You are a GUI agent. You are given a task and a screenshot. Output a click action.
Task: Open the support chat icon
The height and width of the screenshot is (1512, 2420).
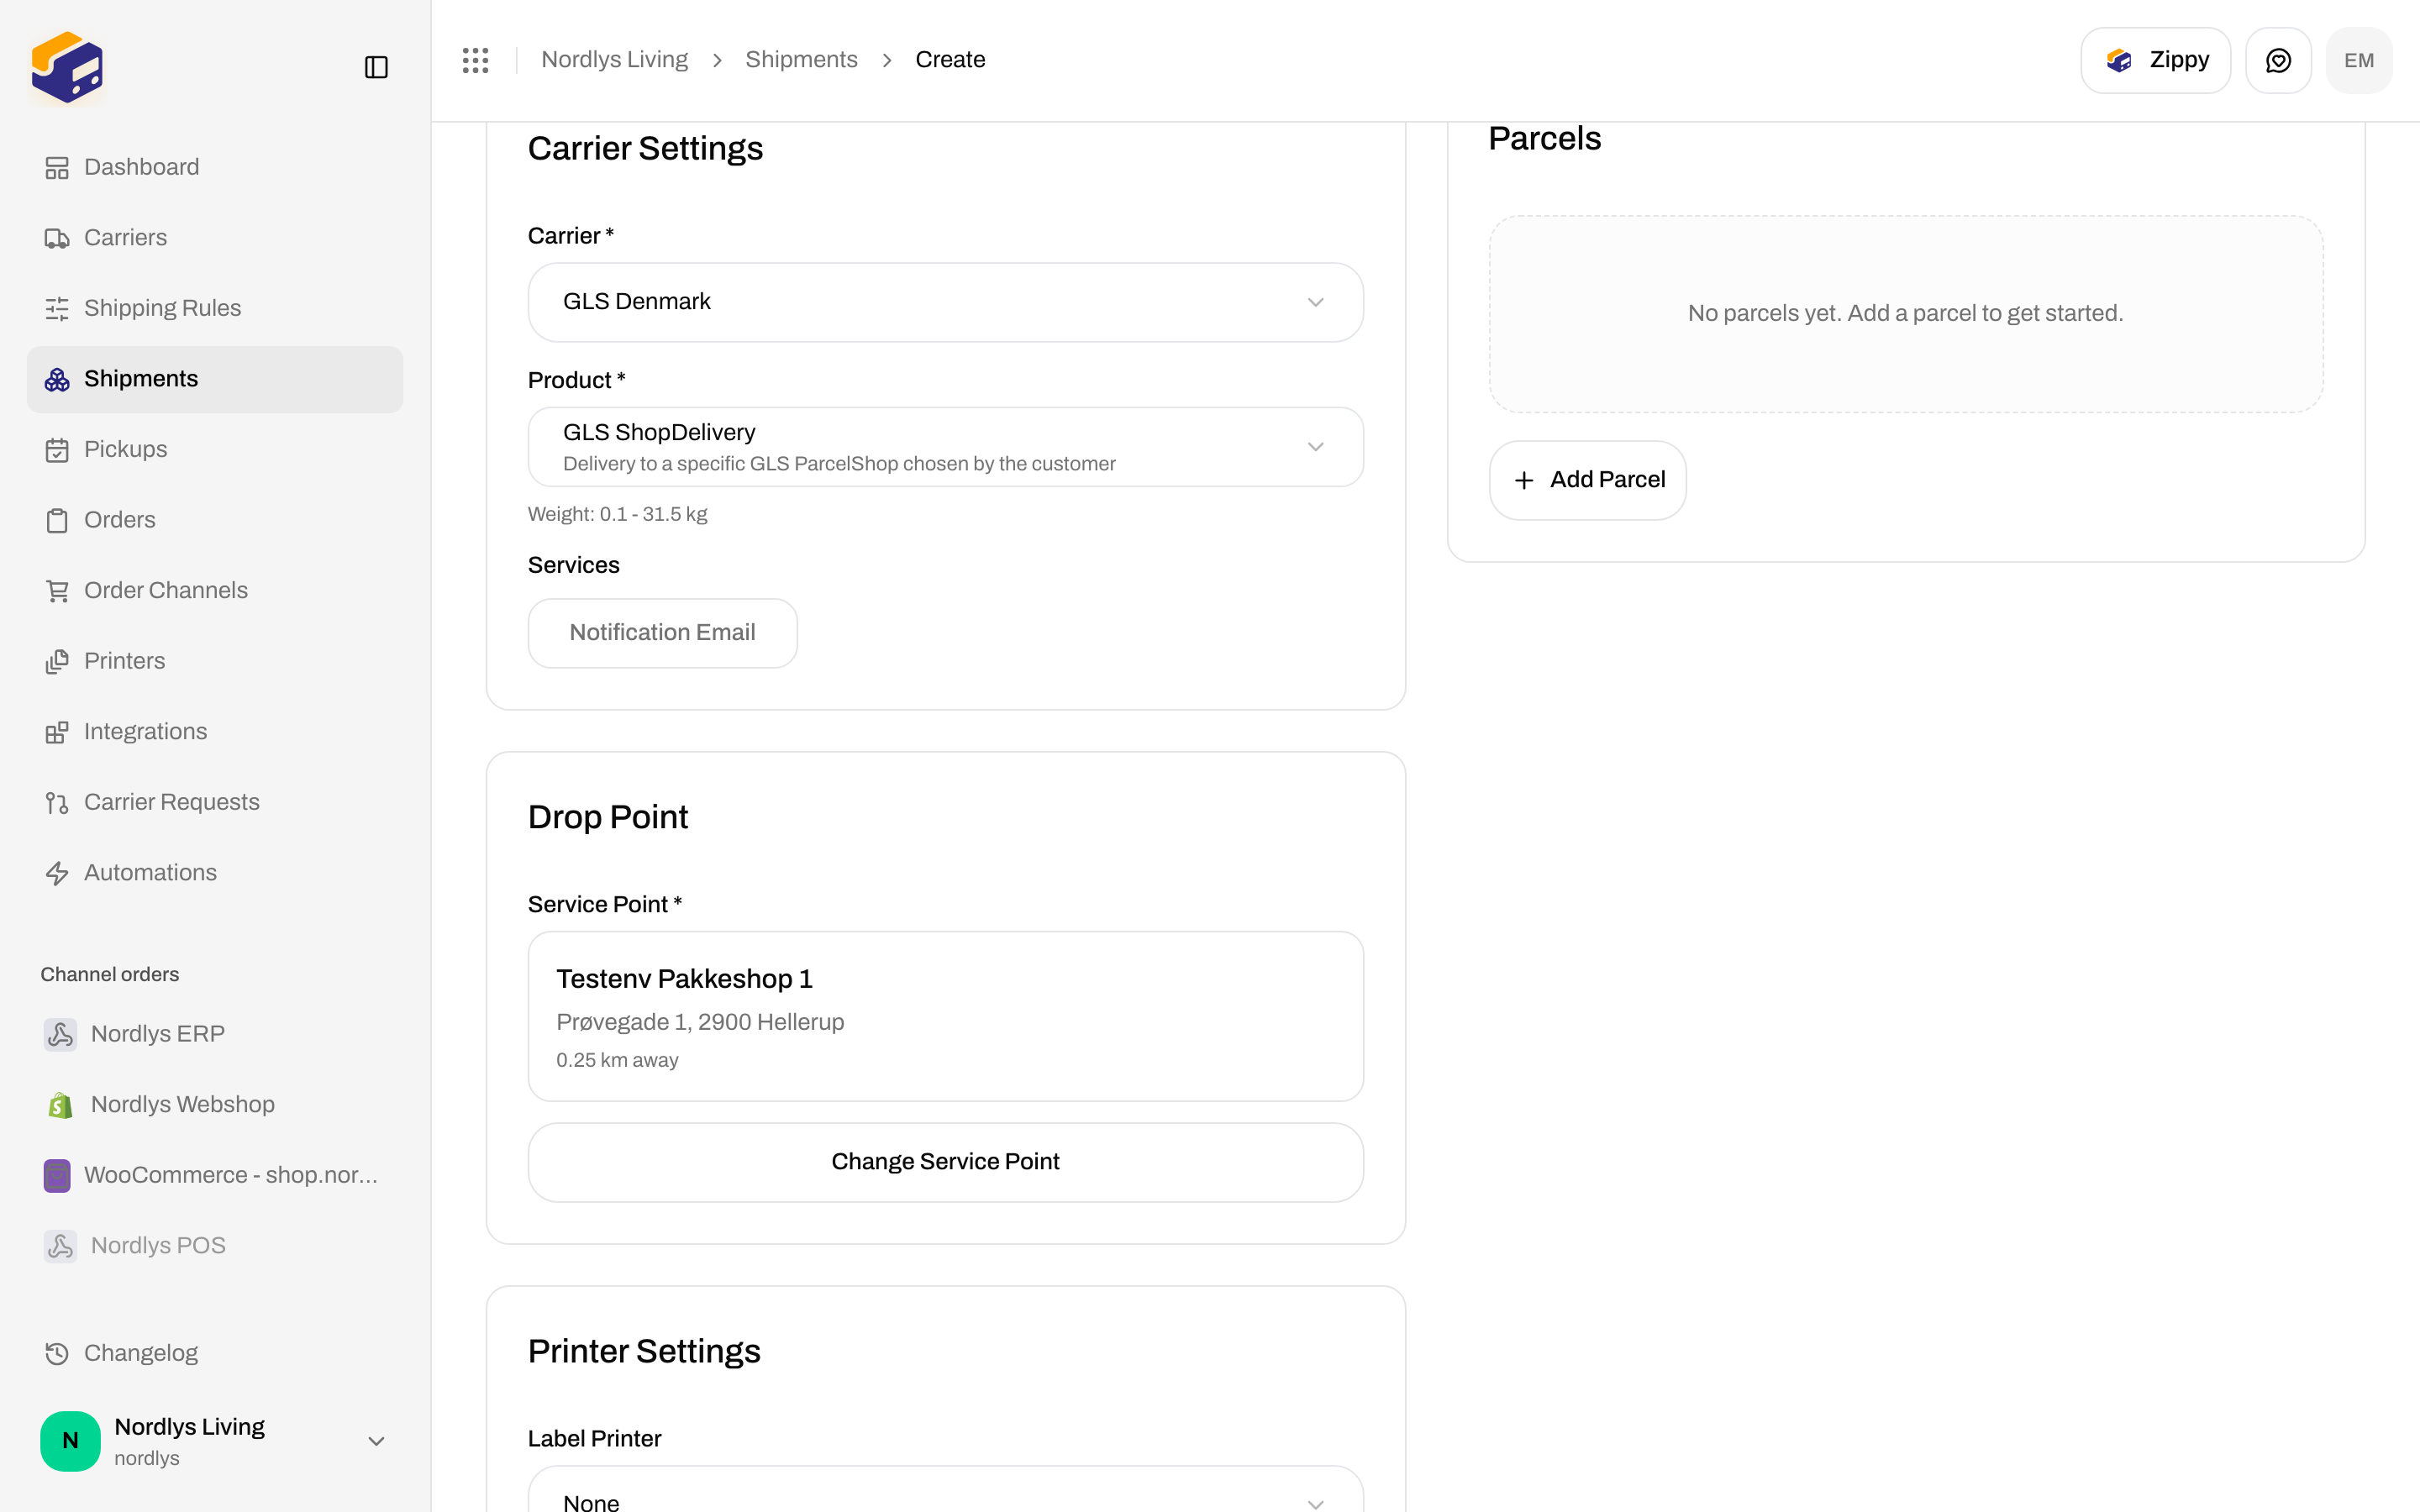coord(2278,60)
